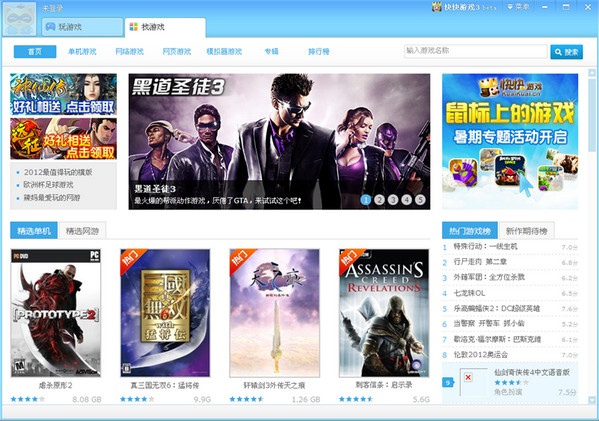
Task: Open the 模拟器游戏 category
Action: point(224,52)
